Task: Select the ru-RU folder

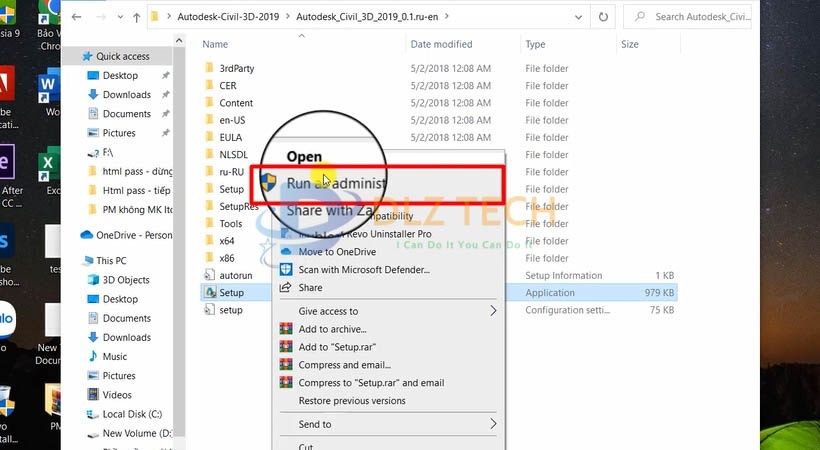Action: [231, 172]
